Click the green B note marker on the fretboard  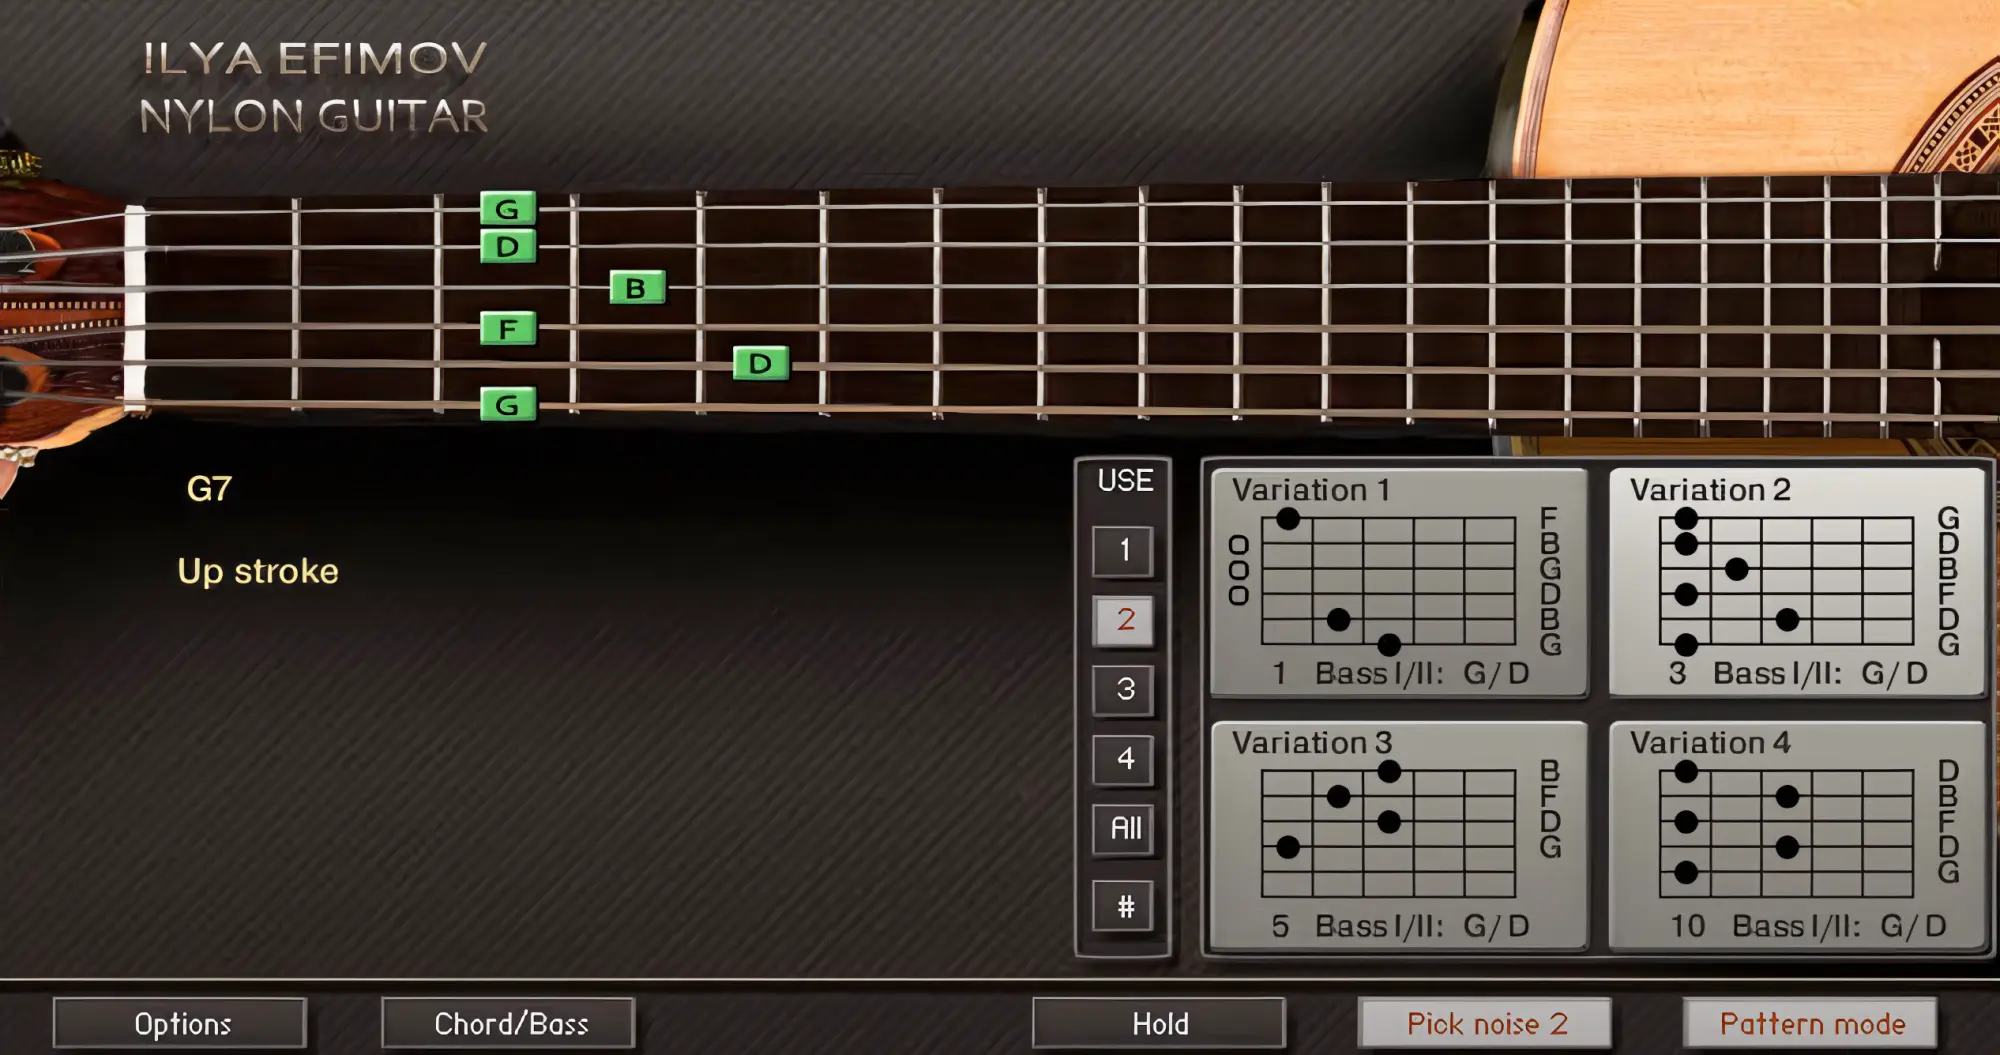point(636,288)
